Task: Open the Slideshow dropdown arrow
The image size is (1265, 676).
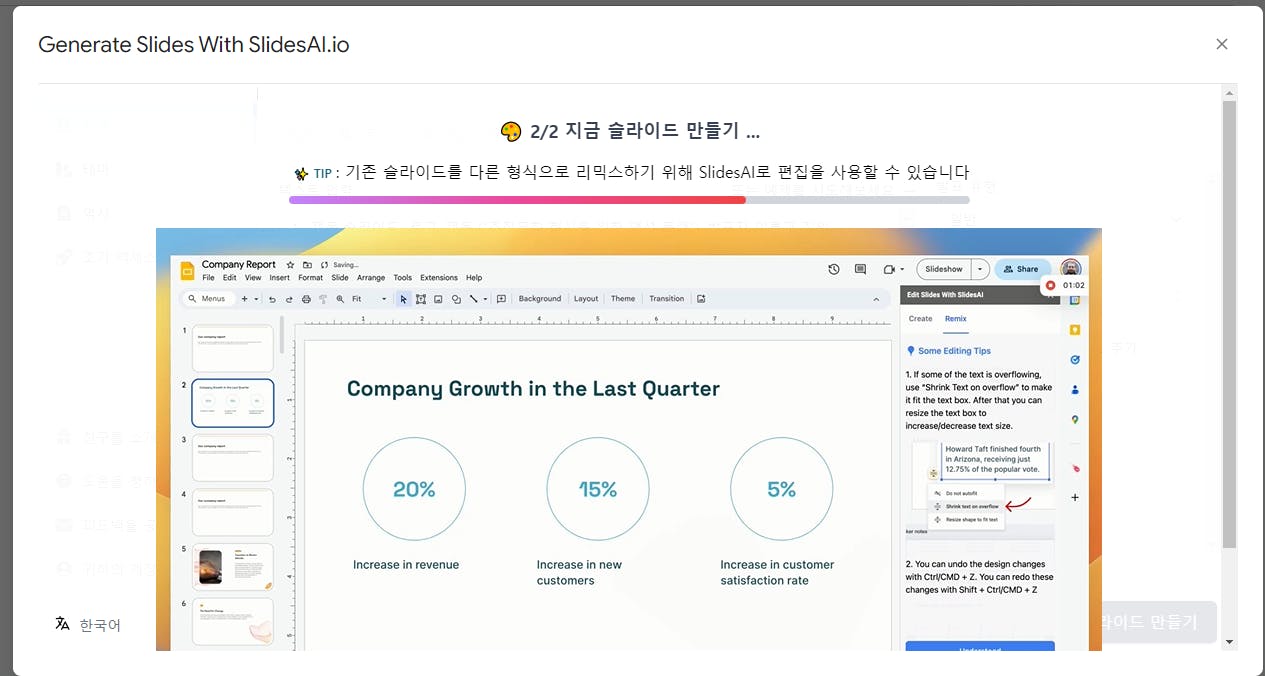Action: (980, 269)
